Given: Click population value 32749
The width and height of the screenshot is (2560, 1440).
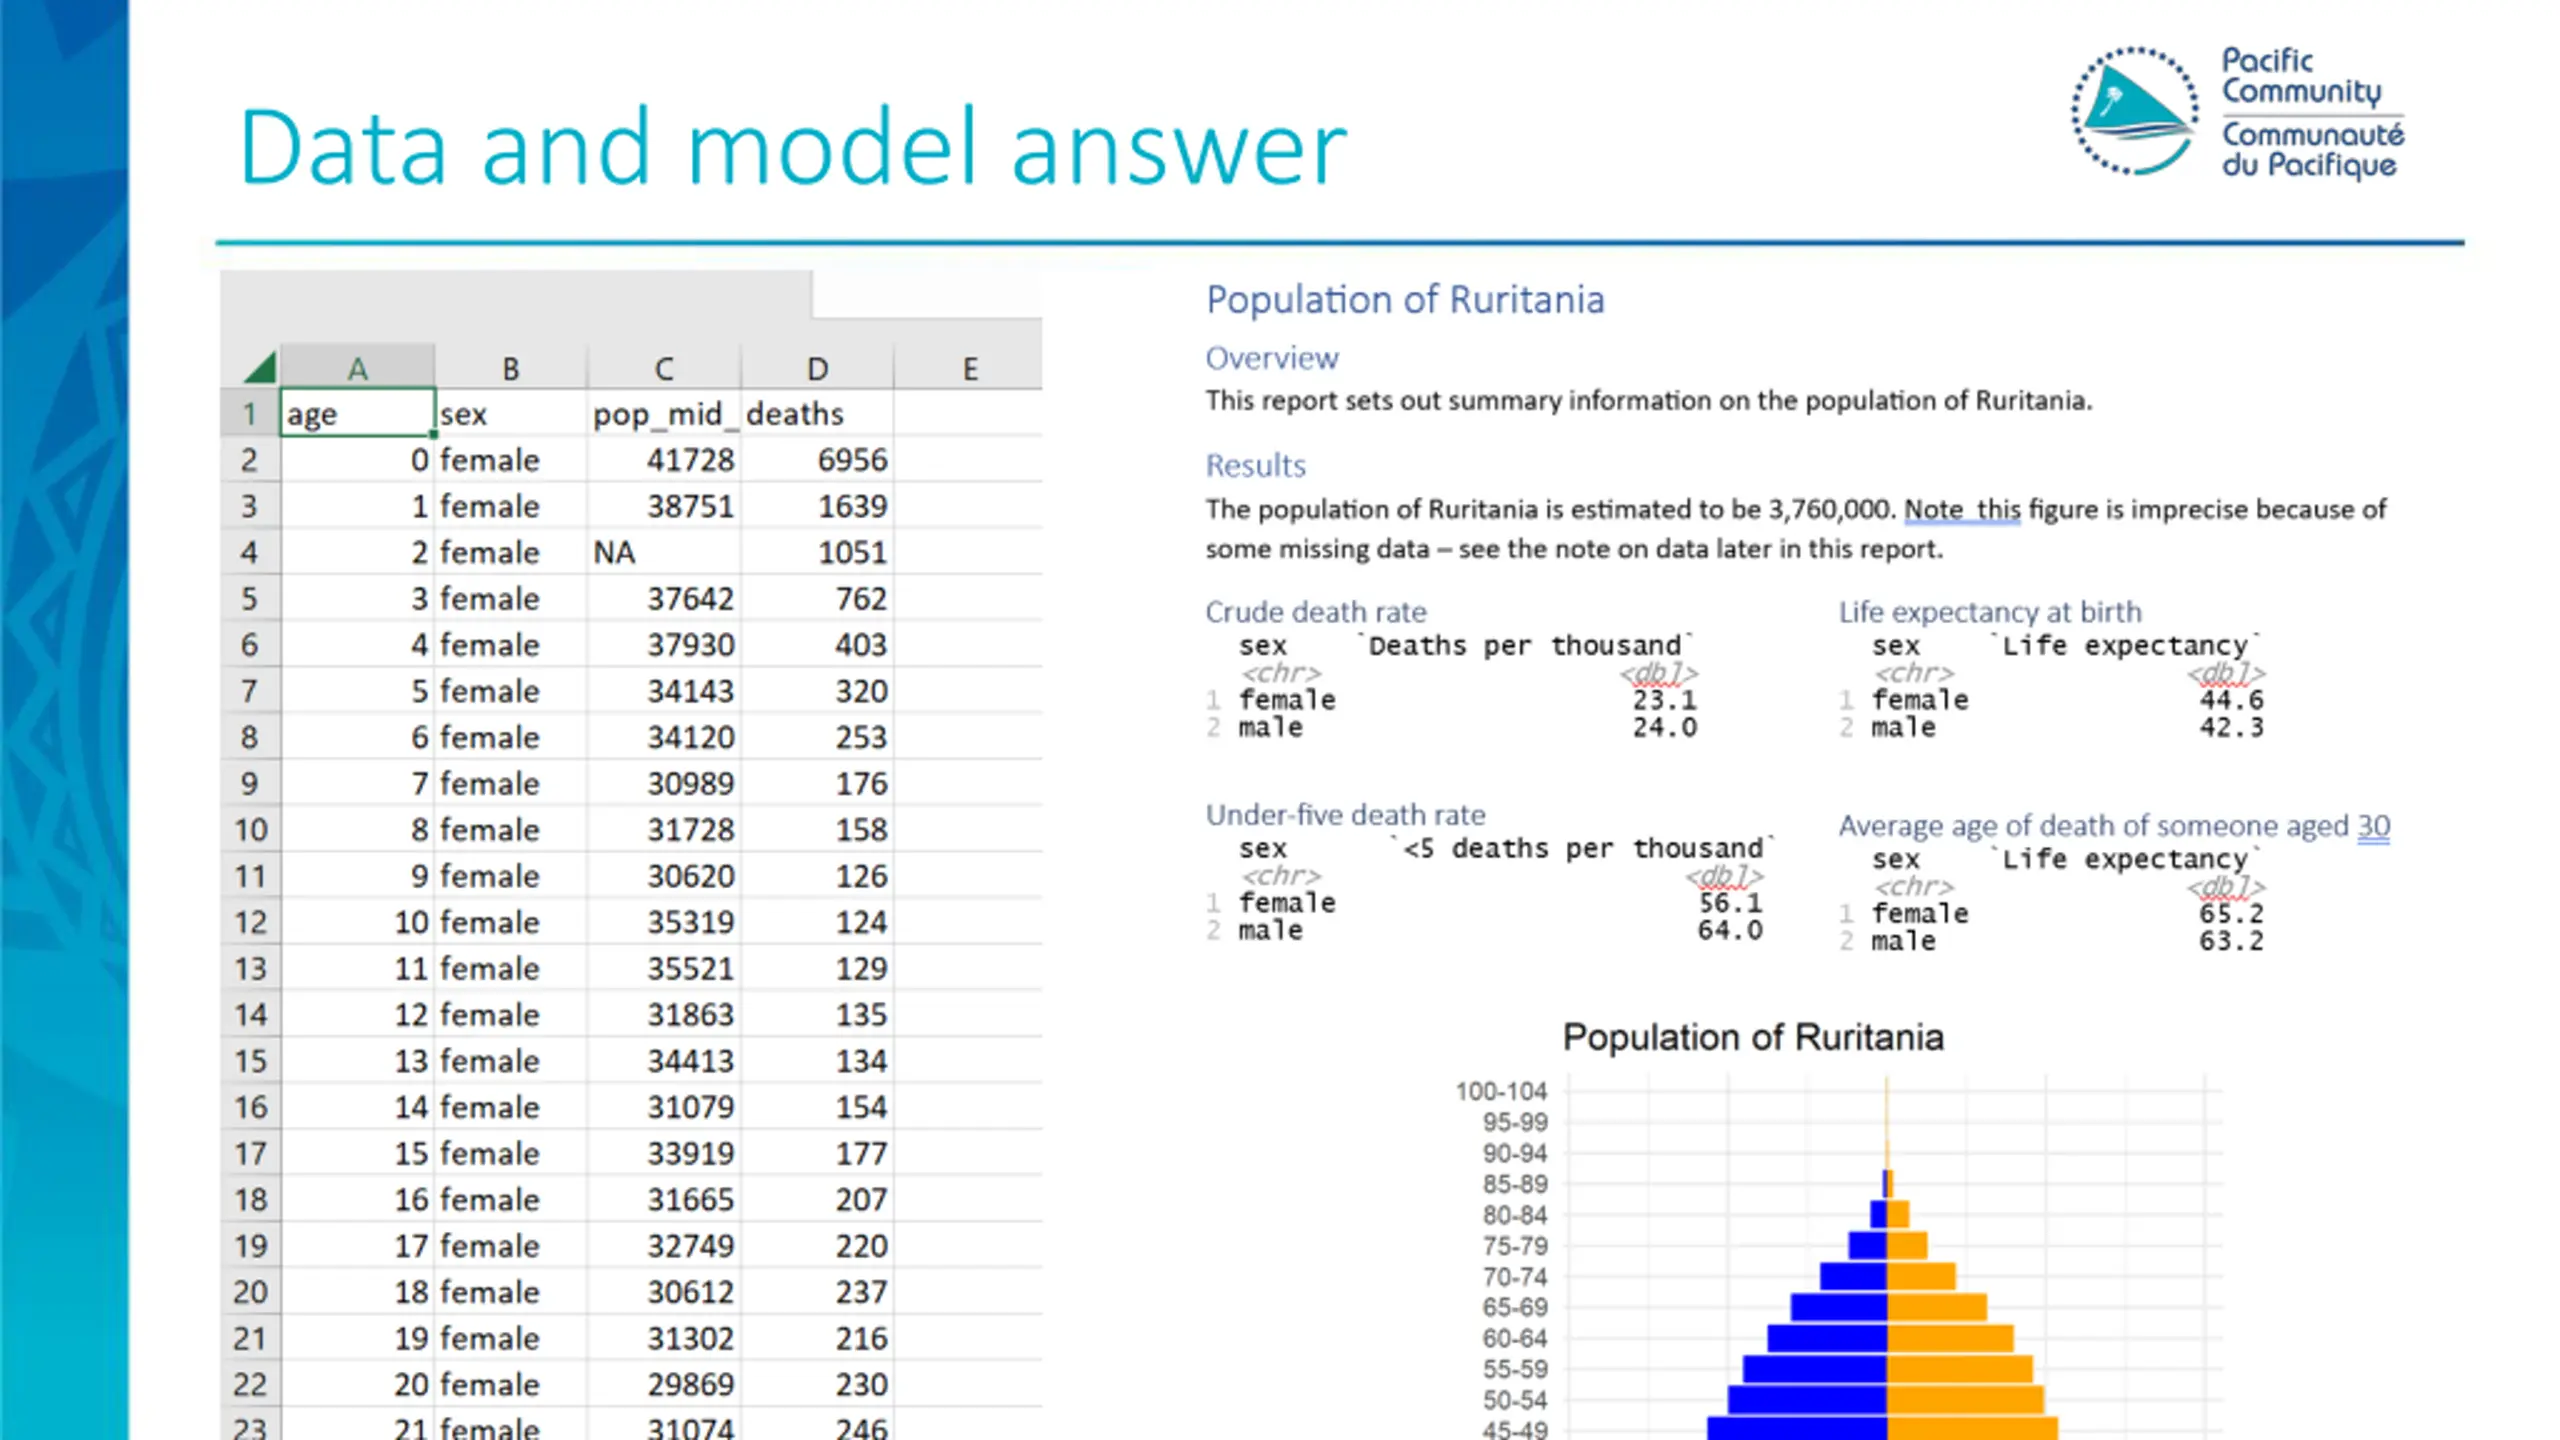Looking at the screenshot, I should 690,1245.
